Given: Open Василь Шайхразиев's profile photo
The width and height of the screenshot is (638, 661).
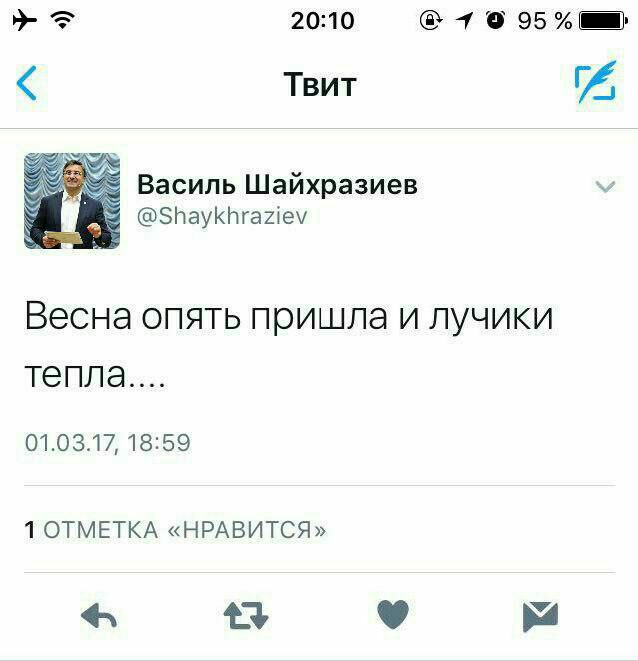Looking at the screenshot, I should click(72, 201).
